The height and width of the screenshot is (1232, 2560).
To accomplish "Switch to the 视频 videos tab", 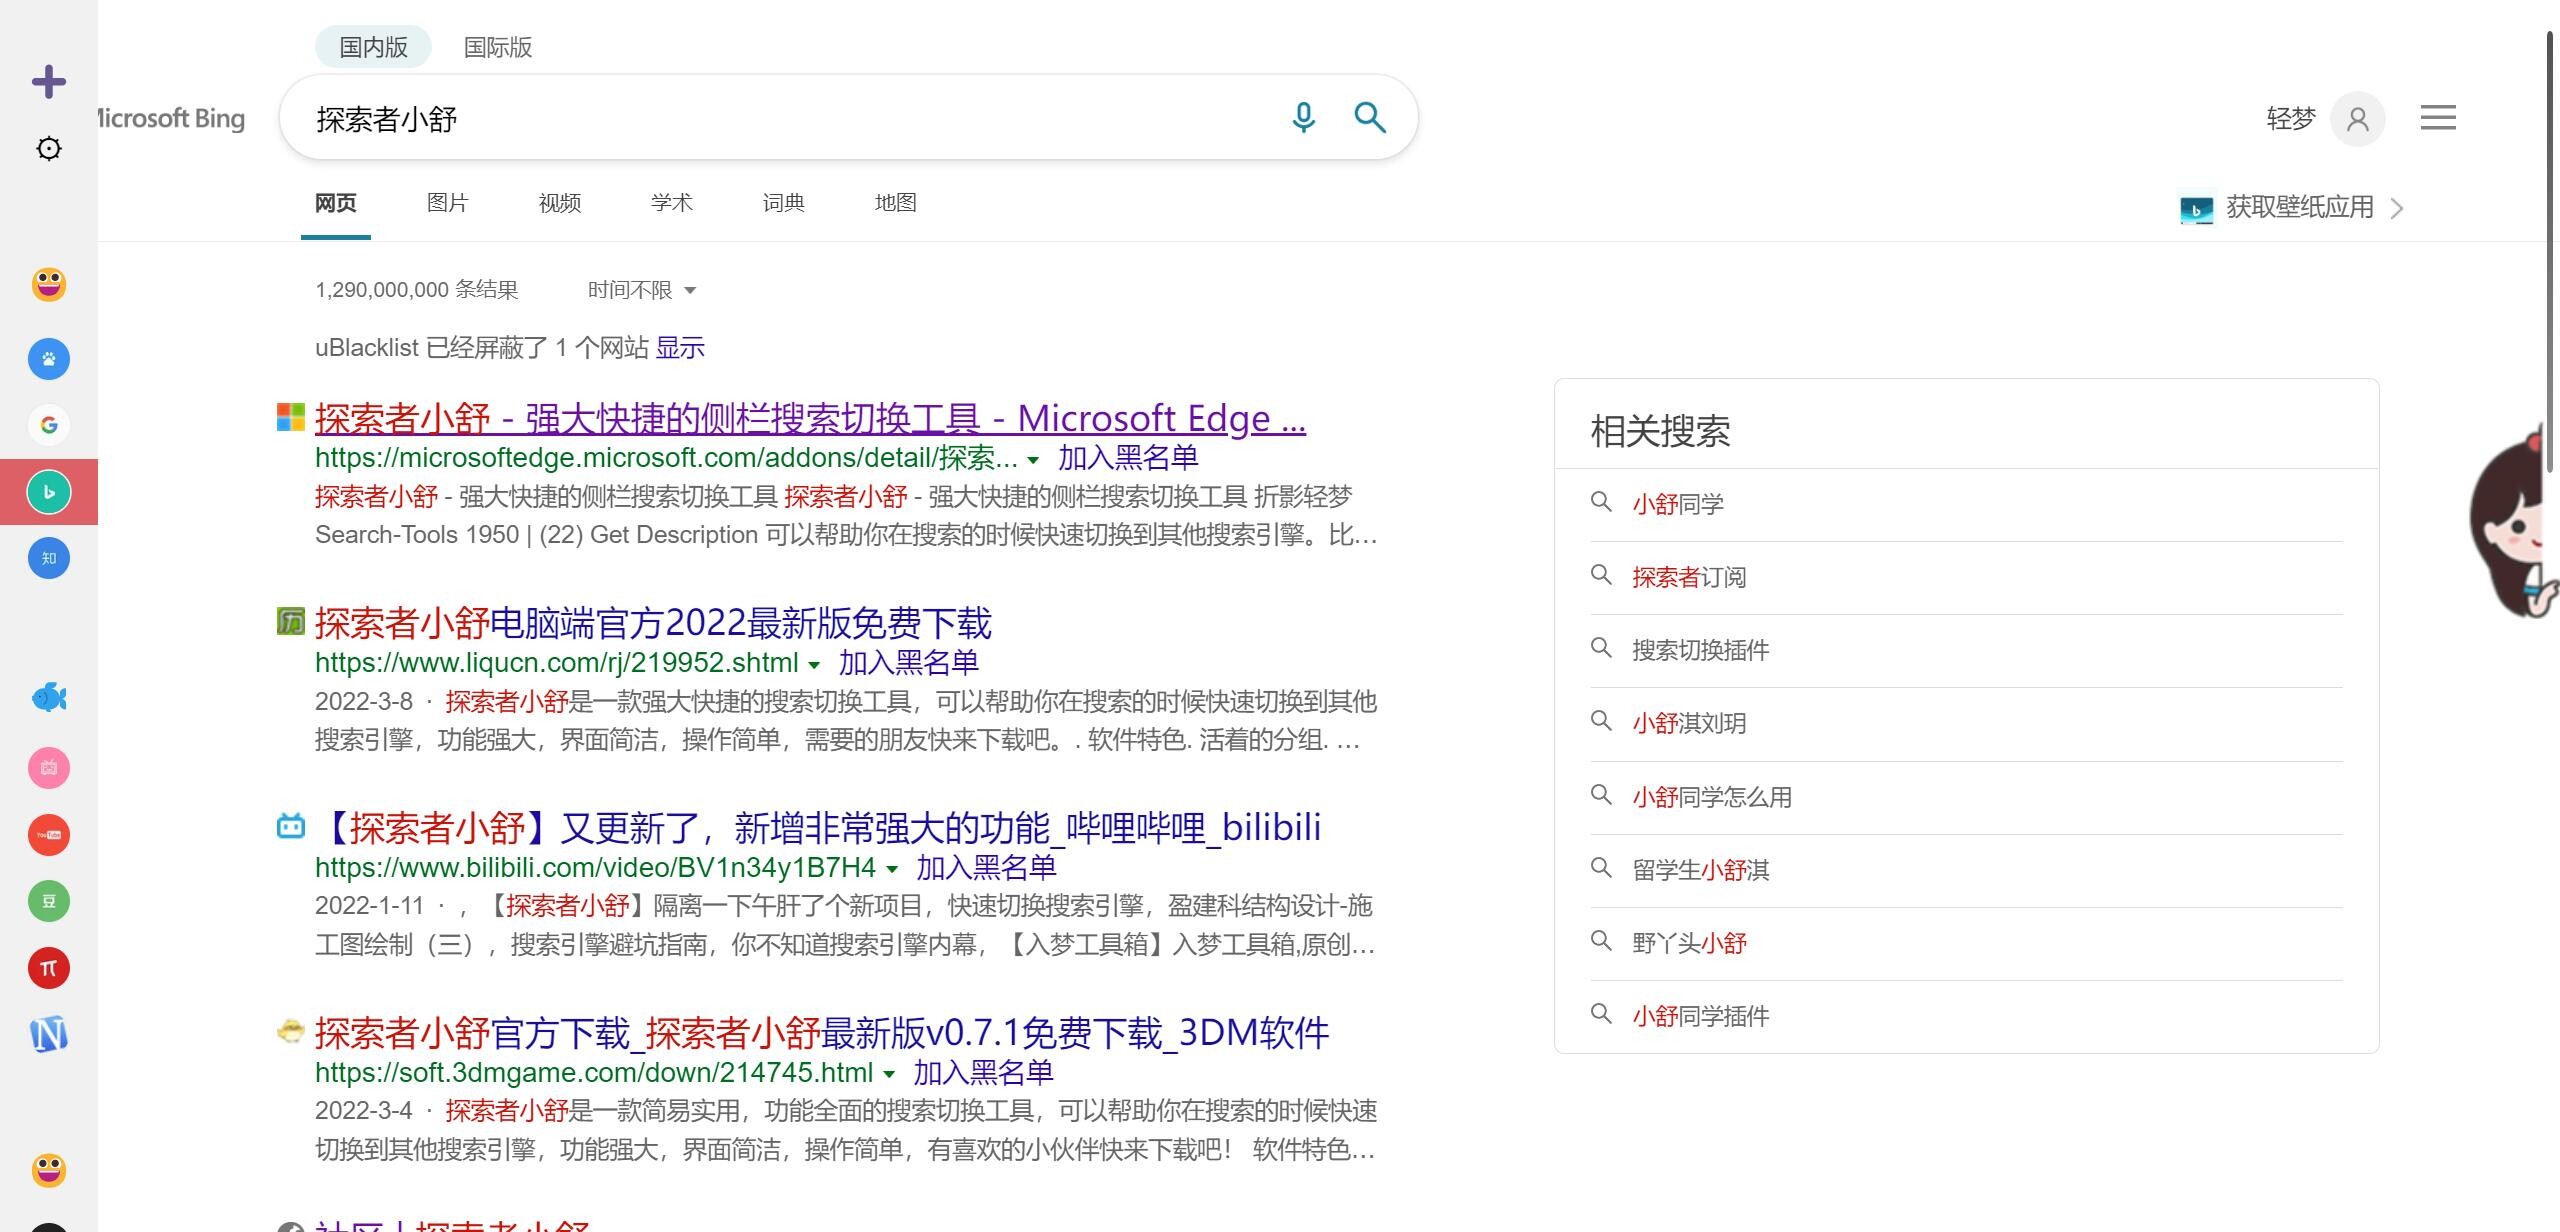I will (559, 203).
